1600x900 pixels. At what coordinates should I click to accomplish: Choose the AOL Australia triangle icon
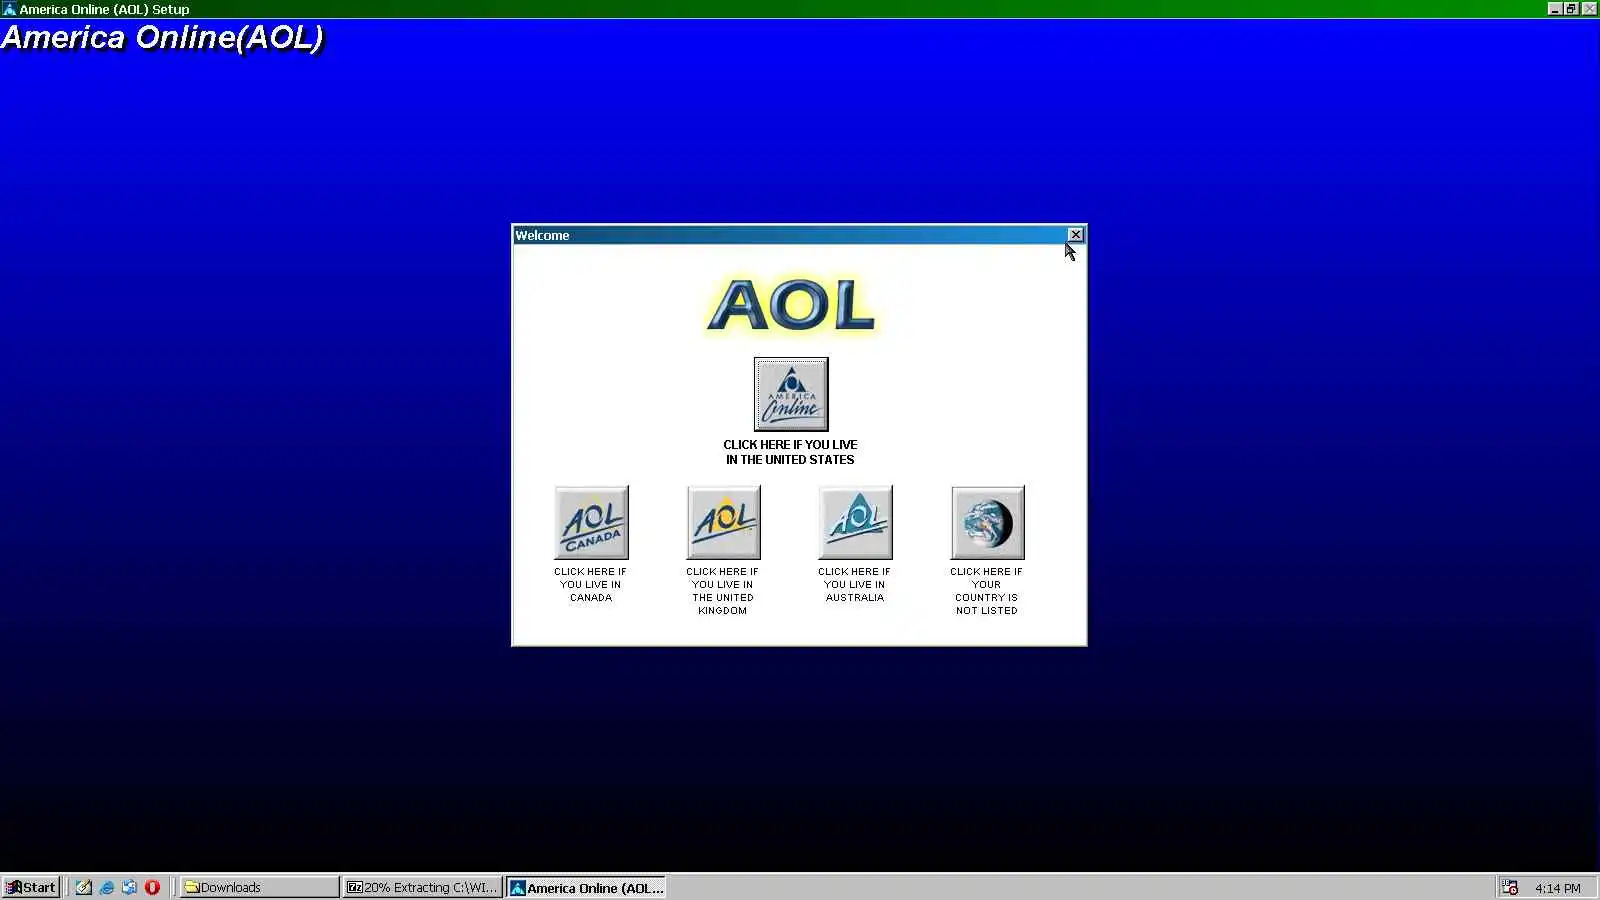855,523
